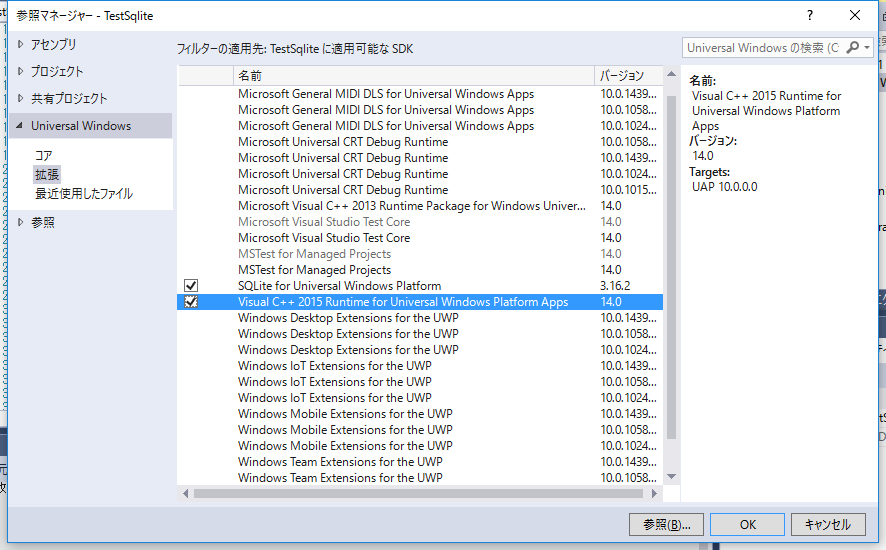
Task: Select Universal CRT Debug Runtime 10.0.1439 row
Action: [x=420, y=158]
